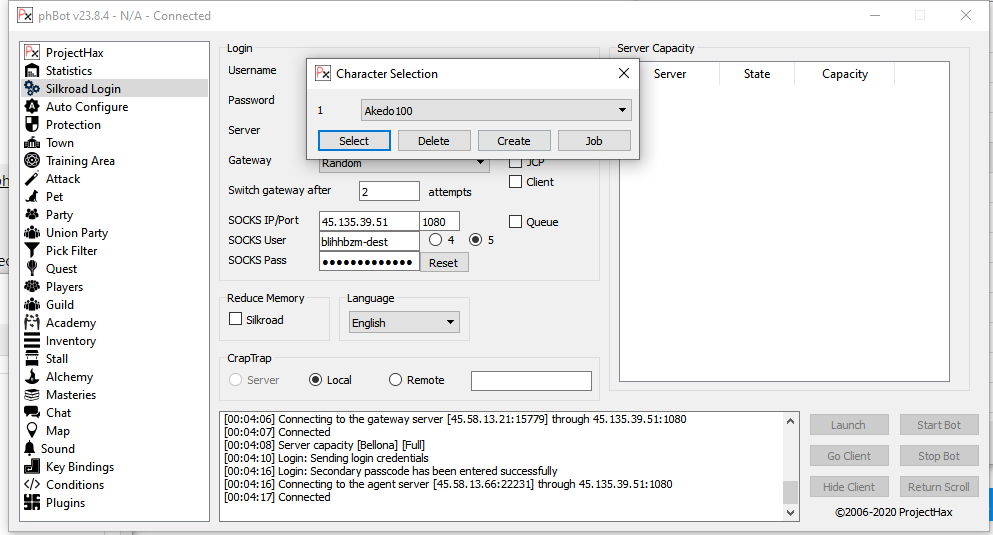Tick the Queue checkbox
This screenshot has width=993, height=535.
click(516, 222)
